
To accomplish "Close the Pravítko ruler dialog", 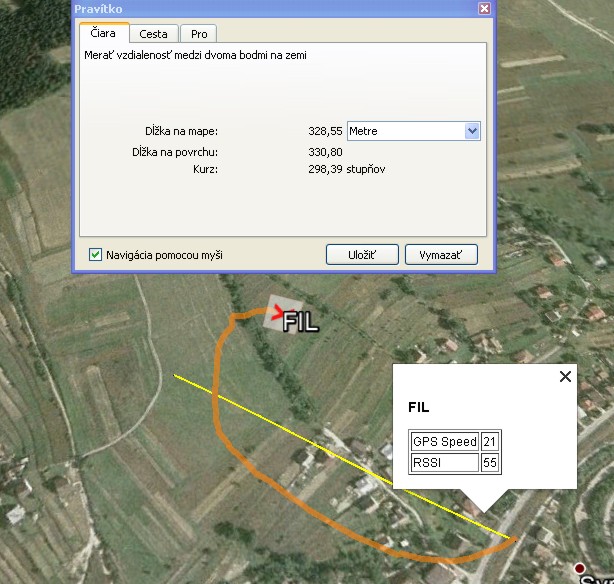I will pyautogui.click(x=484, y=8).
